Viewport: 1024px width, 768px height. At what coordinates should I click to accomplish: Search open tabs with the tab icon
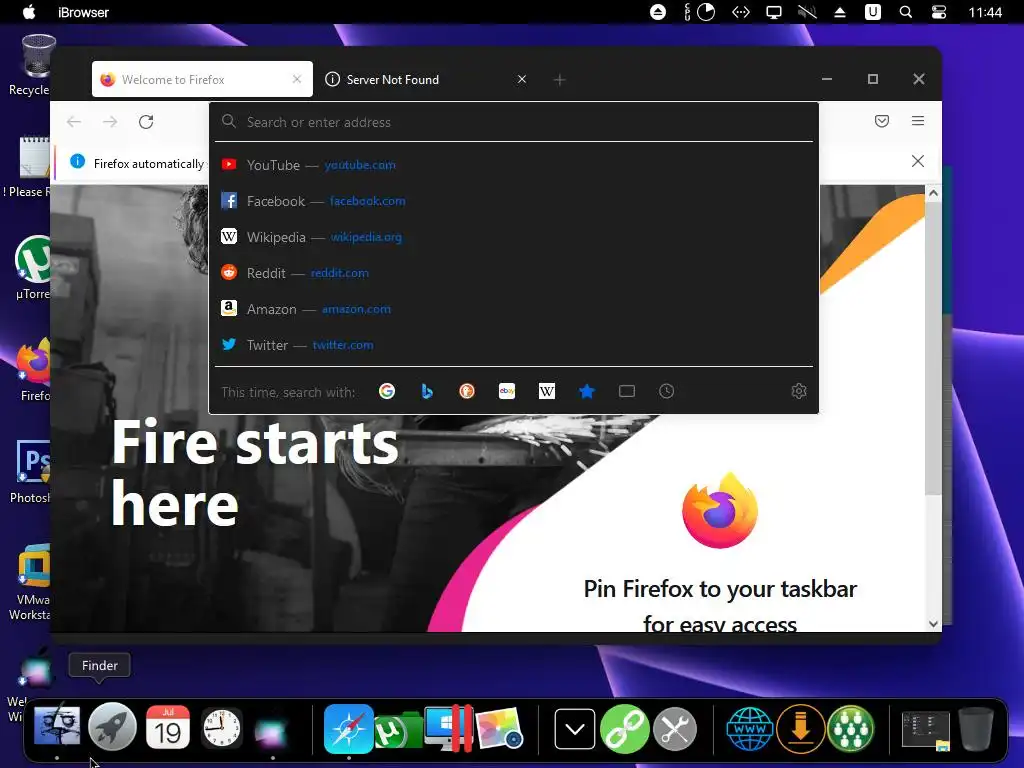click(x=626, y=391)
